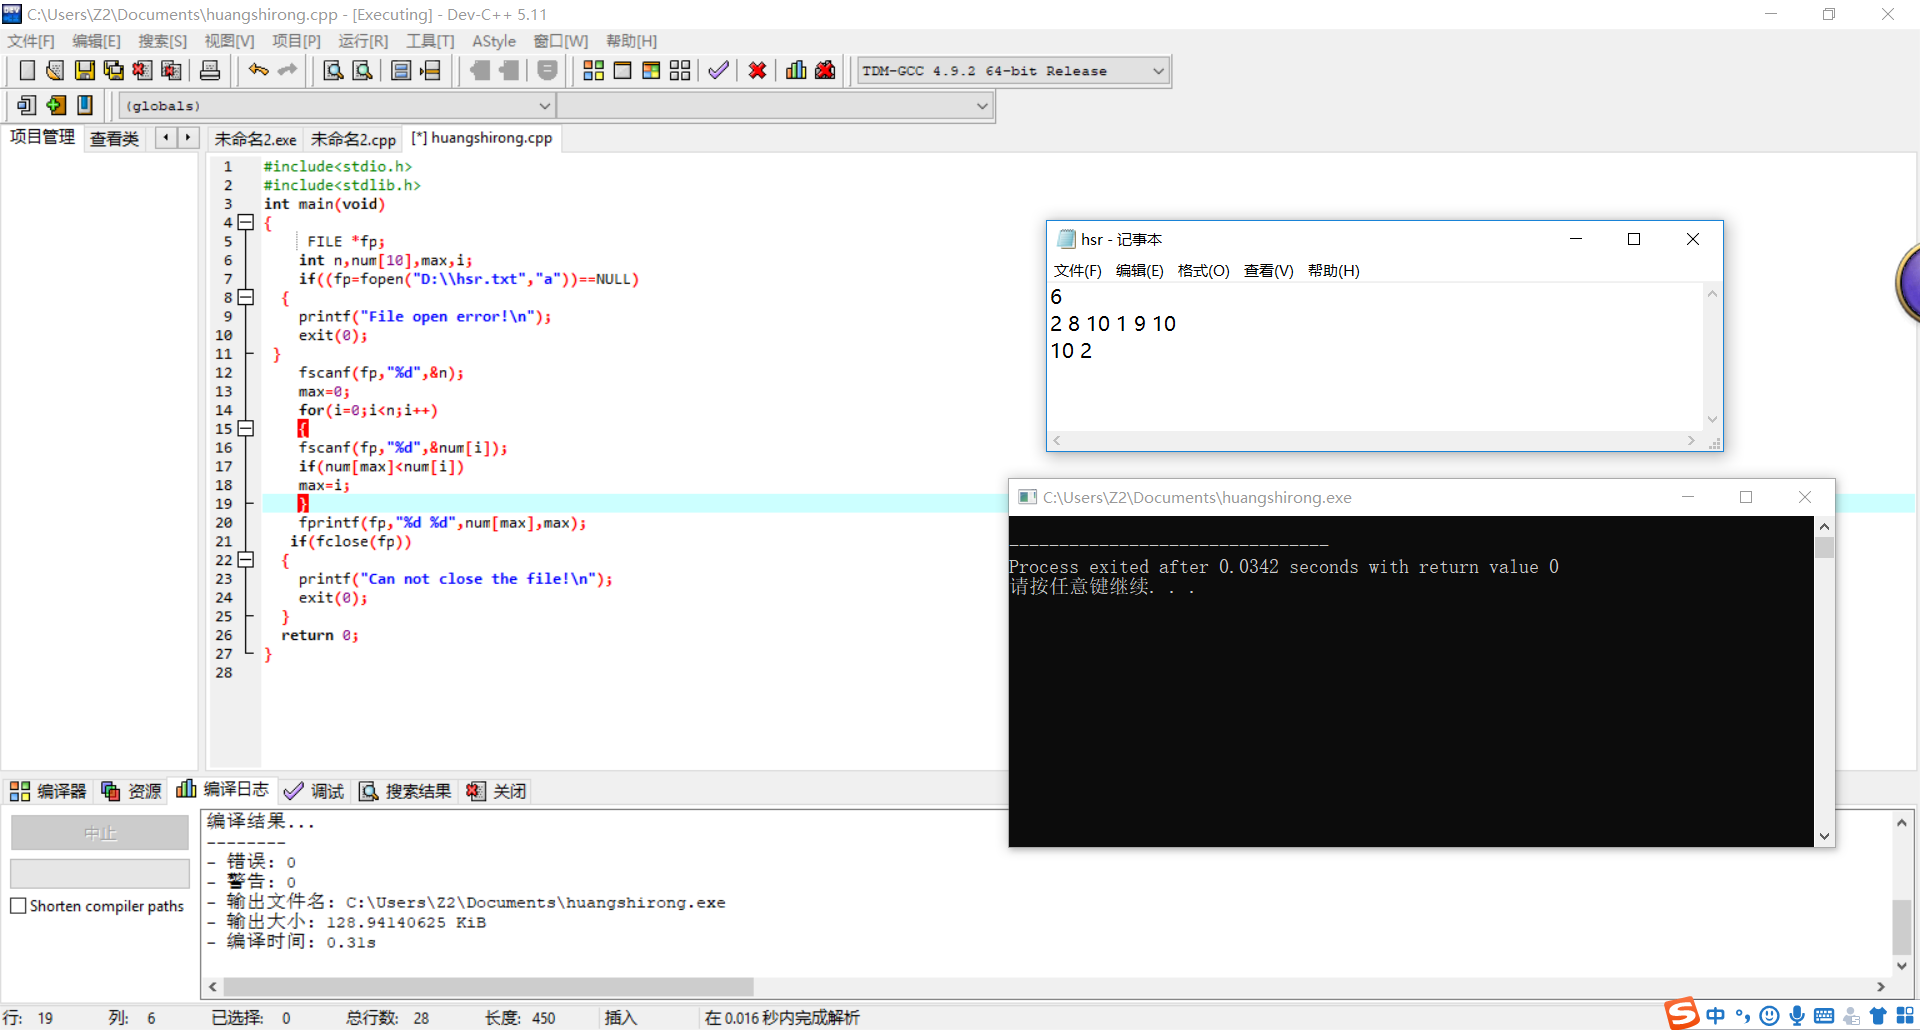
Task: Click the Close All toolbar icon
Action: point(172,70)
